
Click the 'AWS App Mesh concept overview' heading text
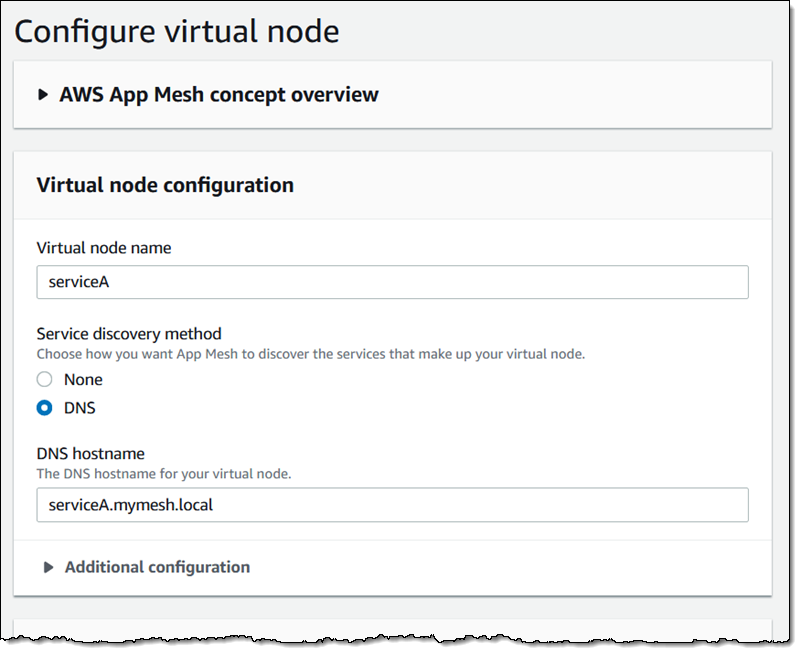(219, 95)
